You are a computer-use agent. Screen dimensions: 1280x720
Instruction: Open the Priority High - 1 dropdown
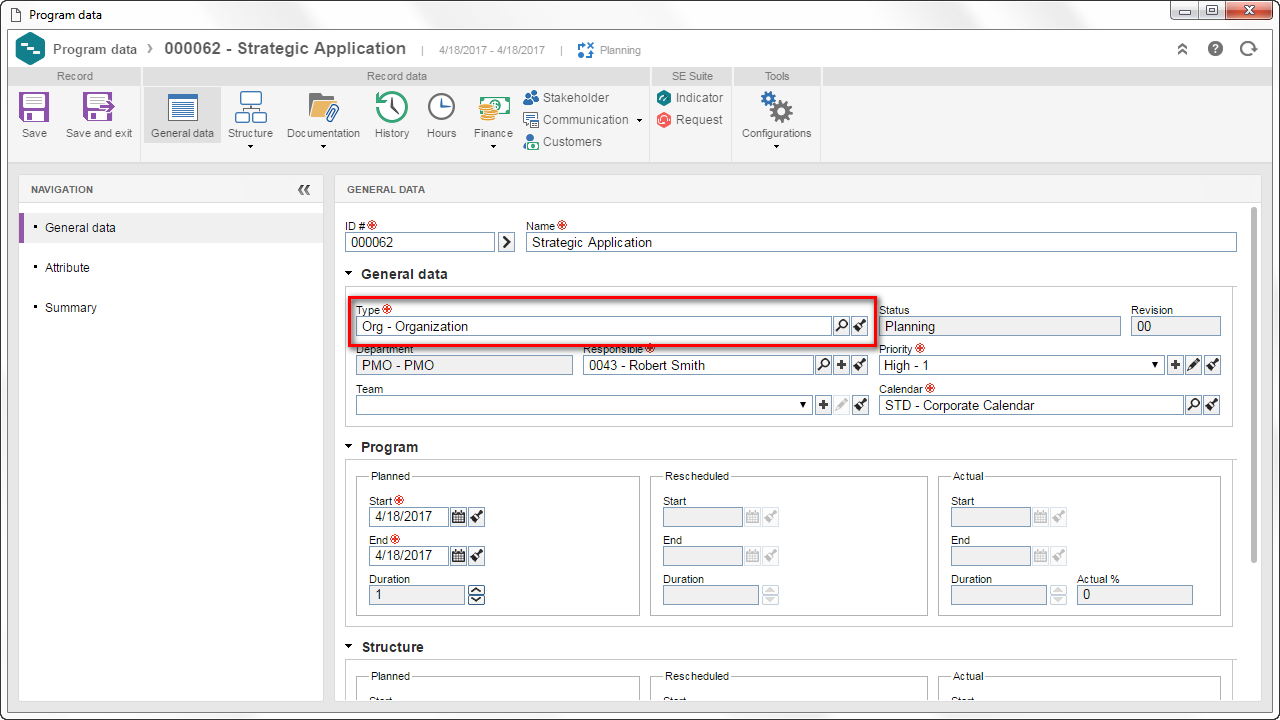tap(1021, 366)
